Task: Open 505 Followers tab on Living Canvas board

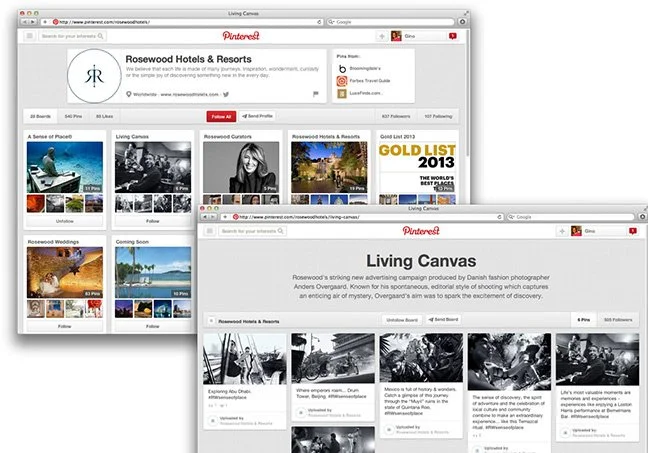Action: point(618,320)
